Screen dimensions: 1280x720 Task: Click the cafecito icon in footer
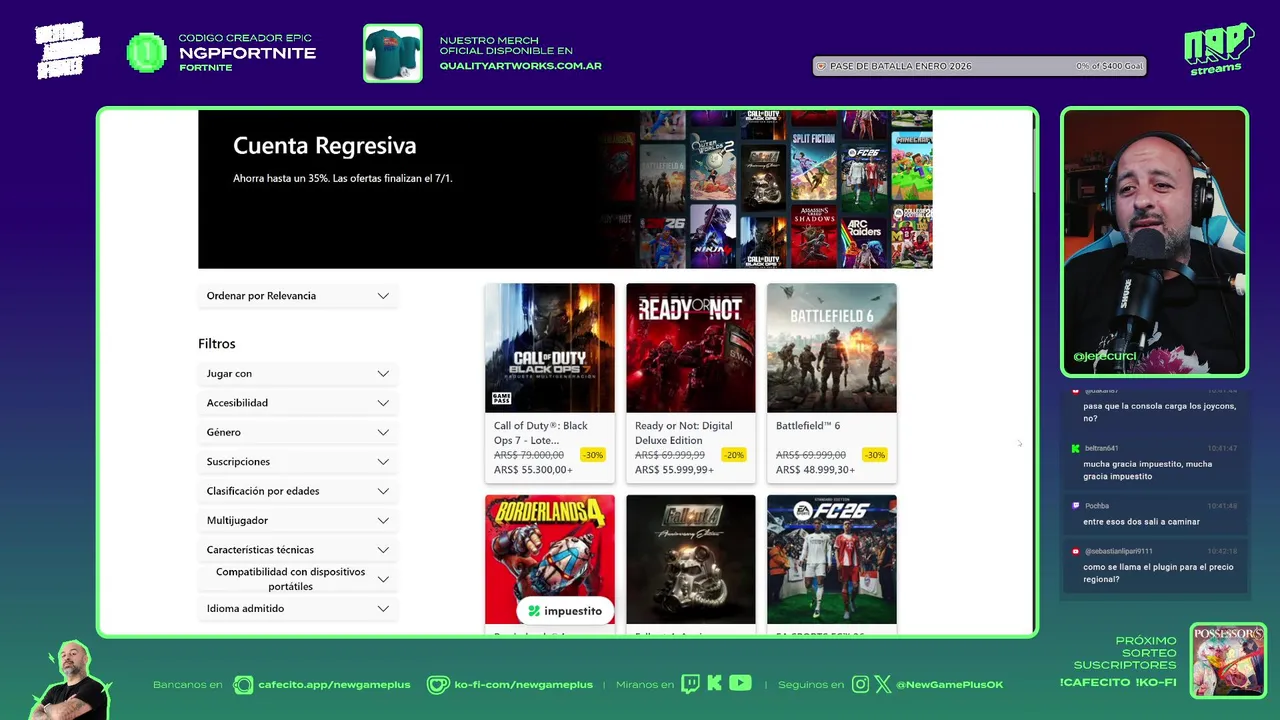coord(243,685)
